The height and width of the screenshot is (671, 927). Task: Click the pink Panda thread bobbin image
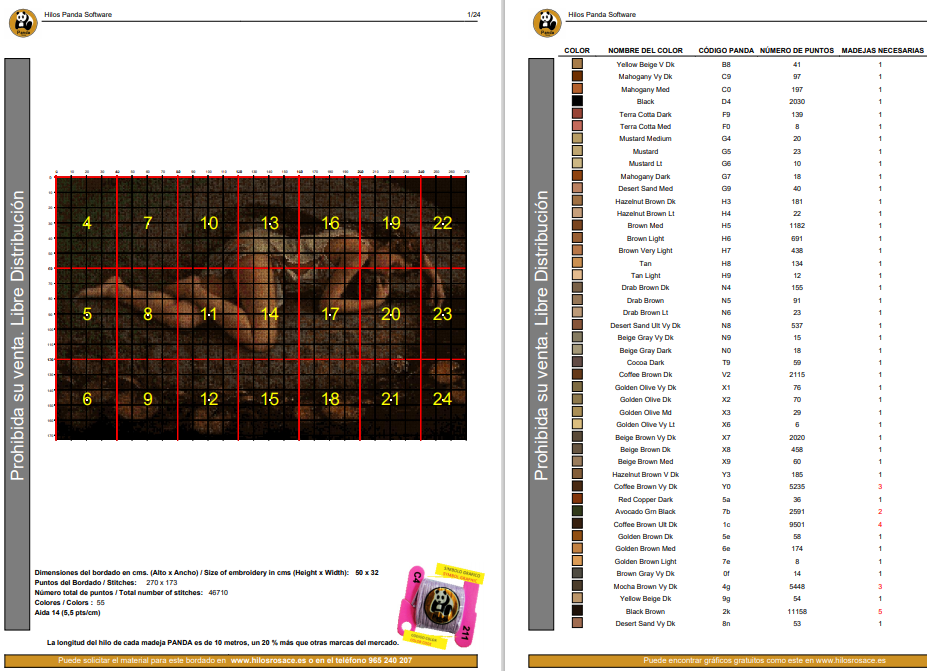440,605
